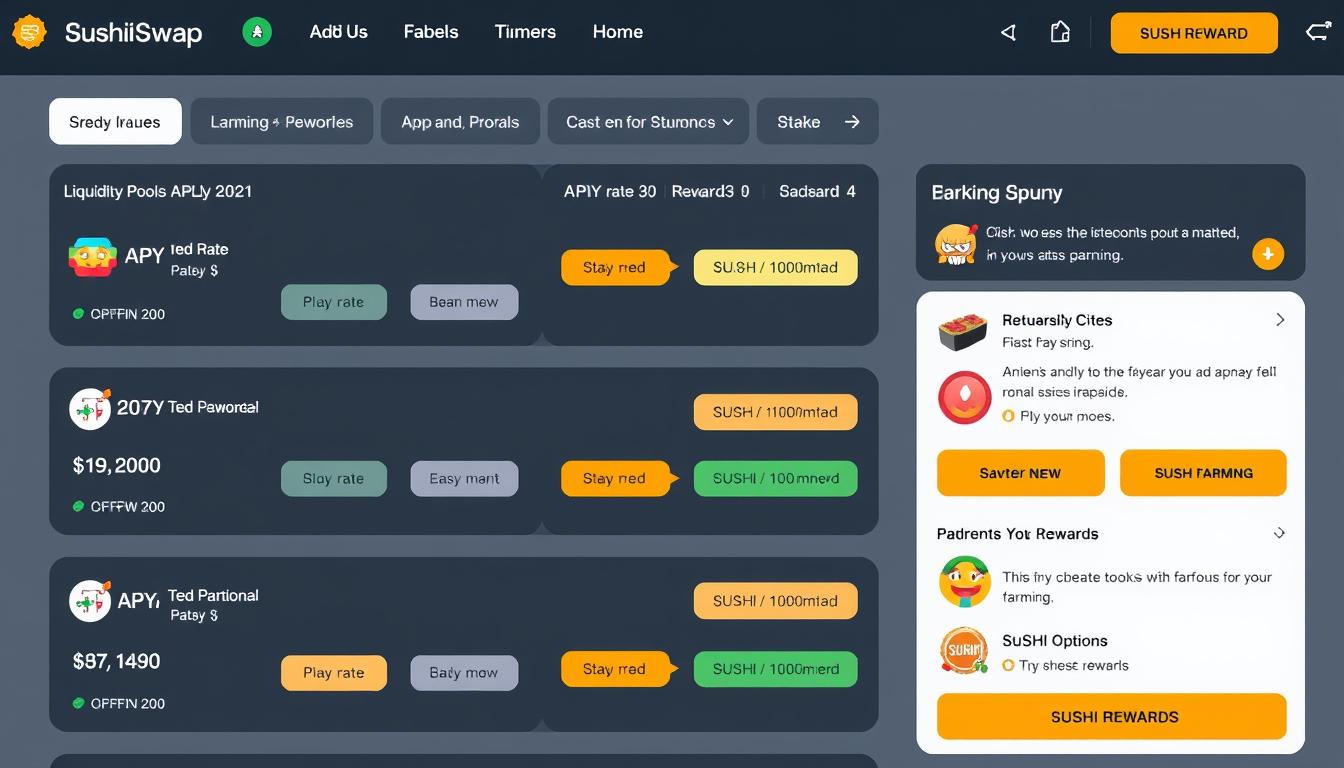Click the green status icon in the navbar

(257, 32)
